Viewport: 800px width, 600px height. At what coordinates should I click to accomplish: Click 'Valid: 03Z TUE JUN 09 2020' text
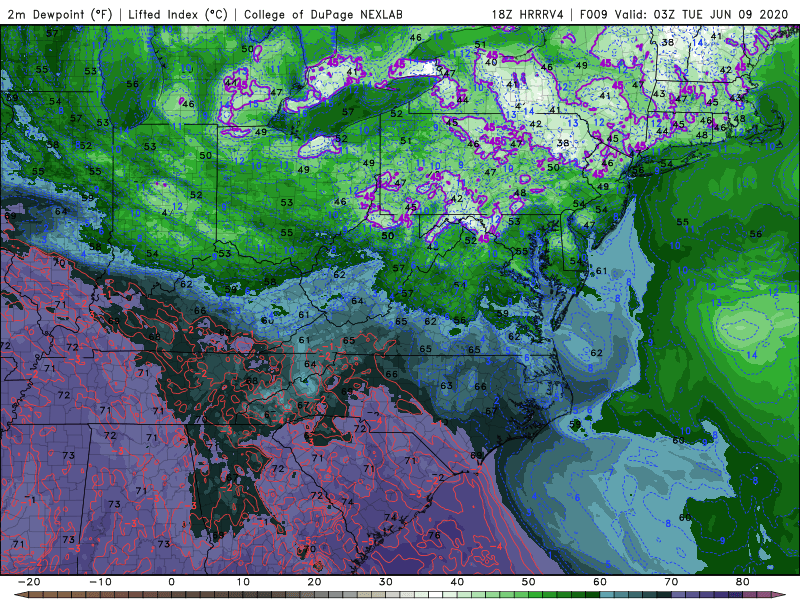702,14
